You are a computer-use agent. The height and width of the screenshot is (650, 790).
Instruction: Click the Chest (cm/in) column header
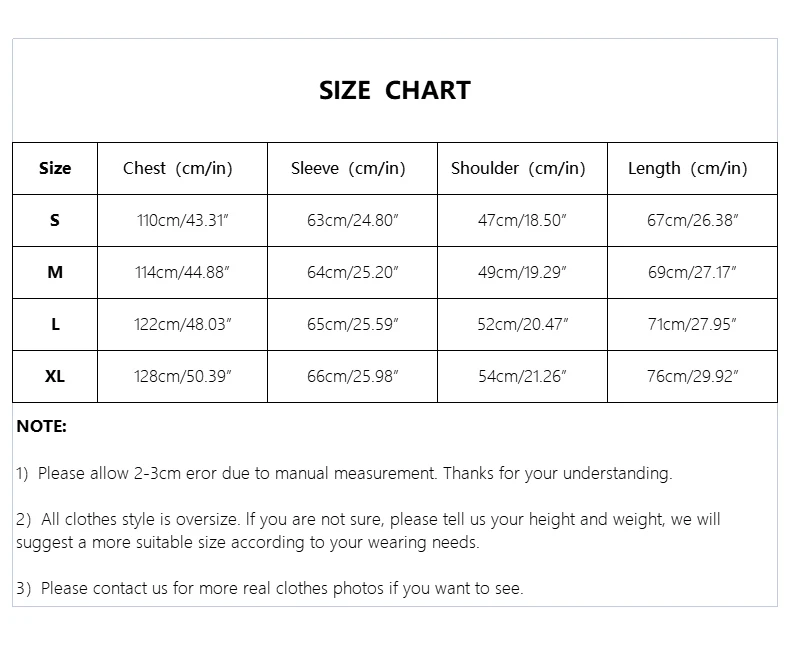[177, 168]
